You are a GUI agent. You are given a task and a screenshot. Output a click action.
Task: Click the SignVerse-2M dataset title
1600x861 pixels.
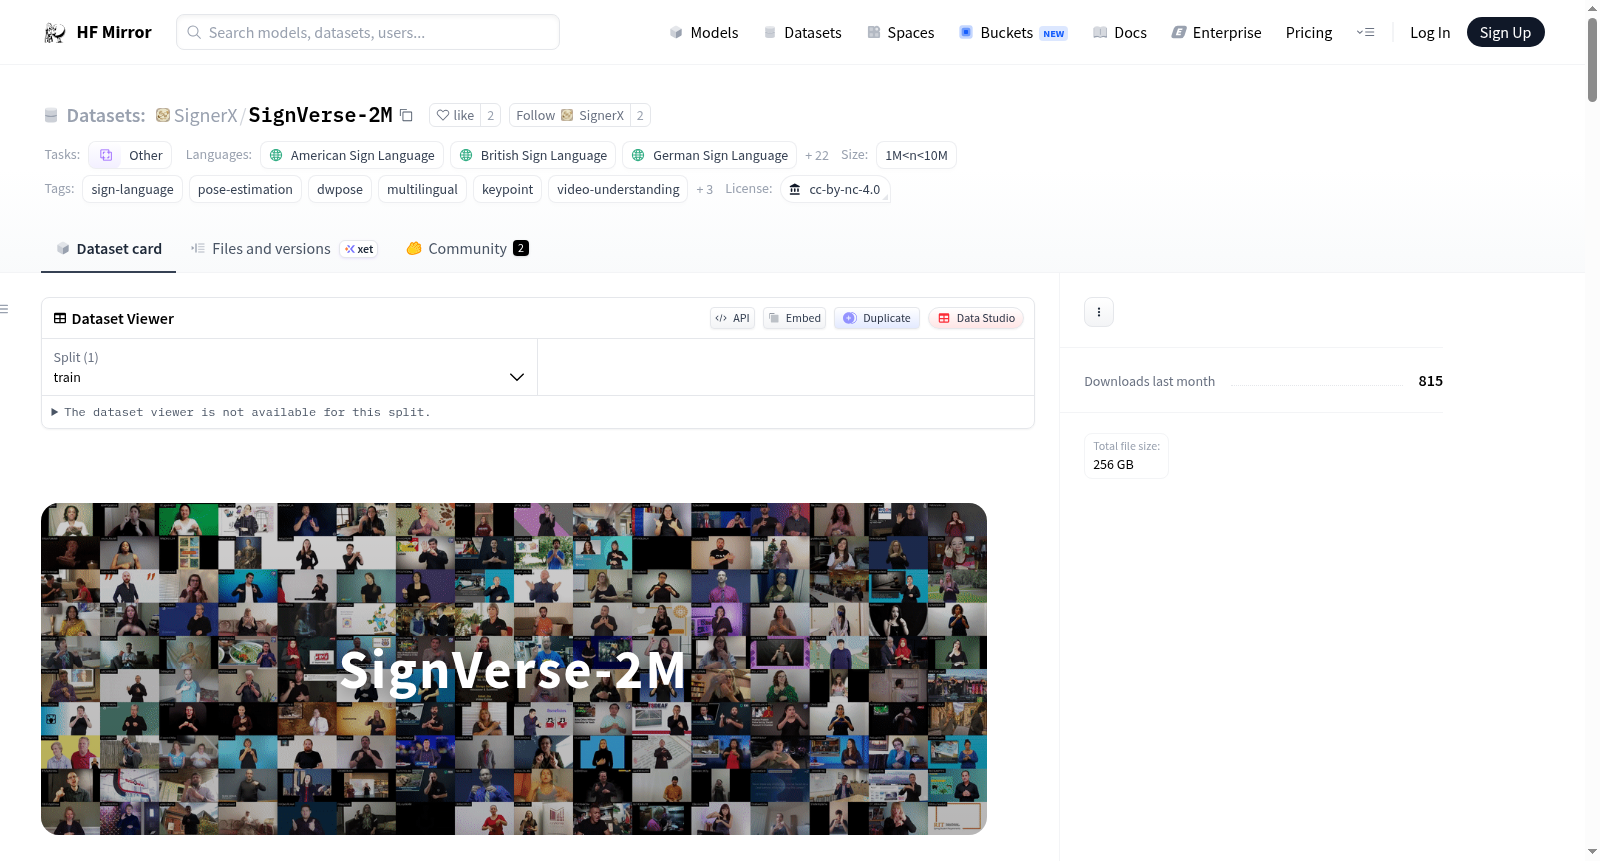[320, 115]
